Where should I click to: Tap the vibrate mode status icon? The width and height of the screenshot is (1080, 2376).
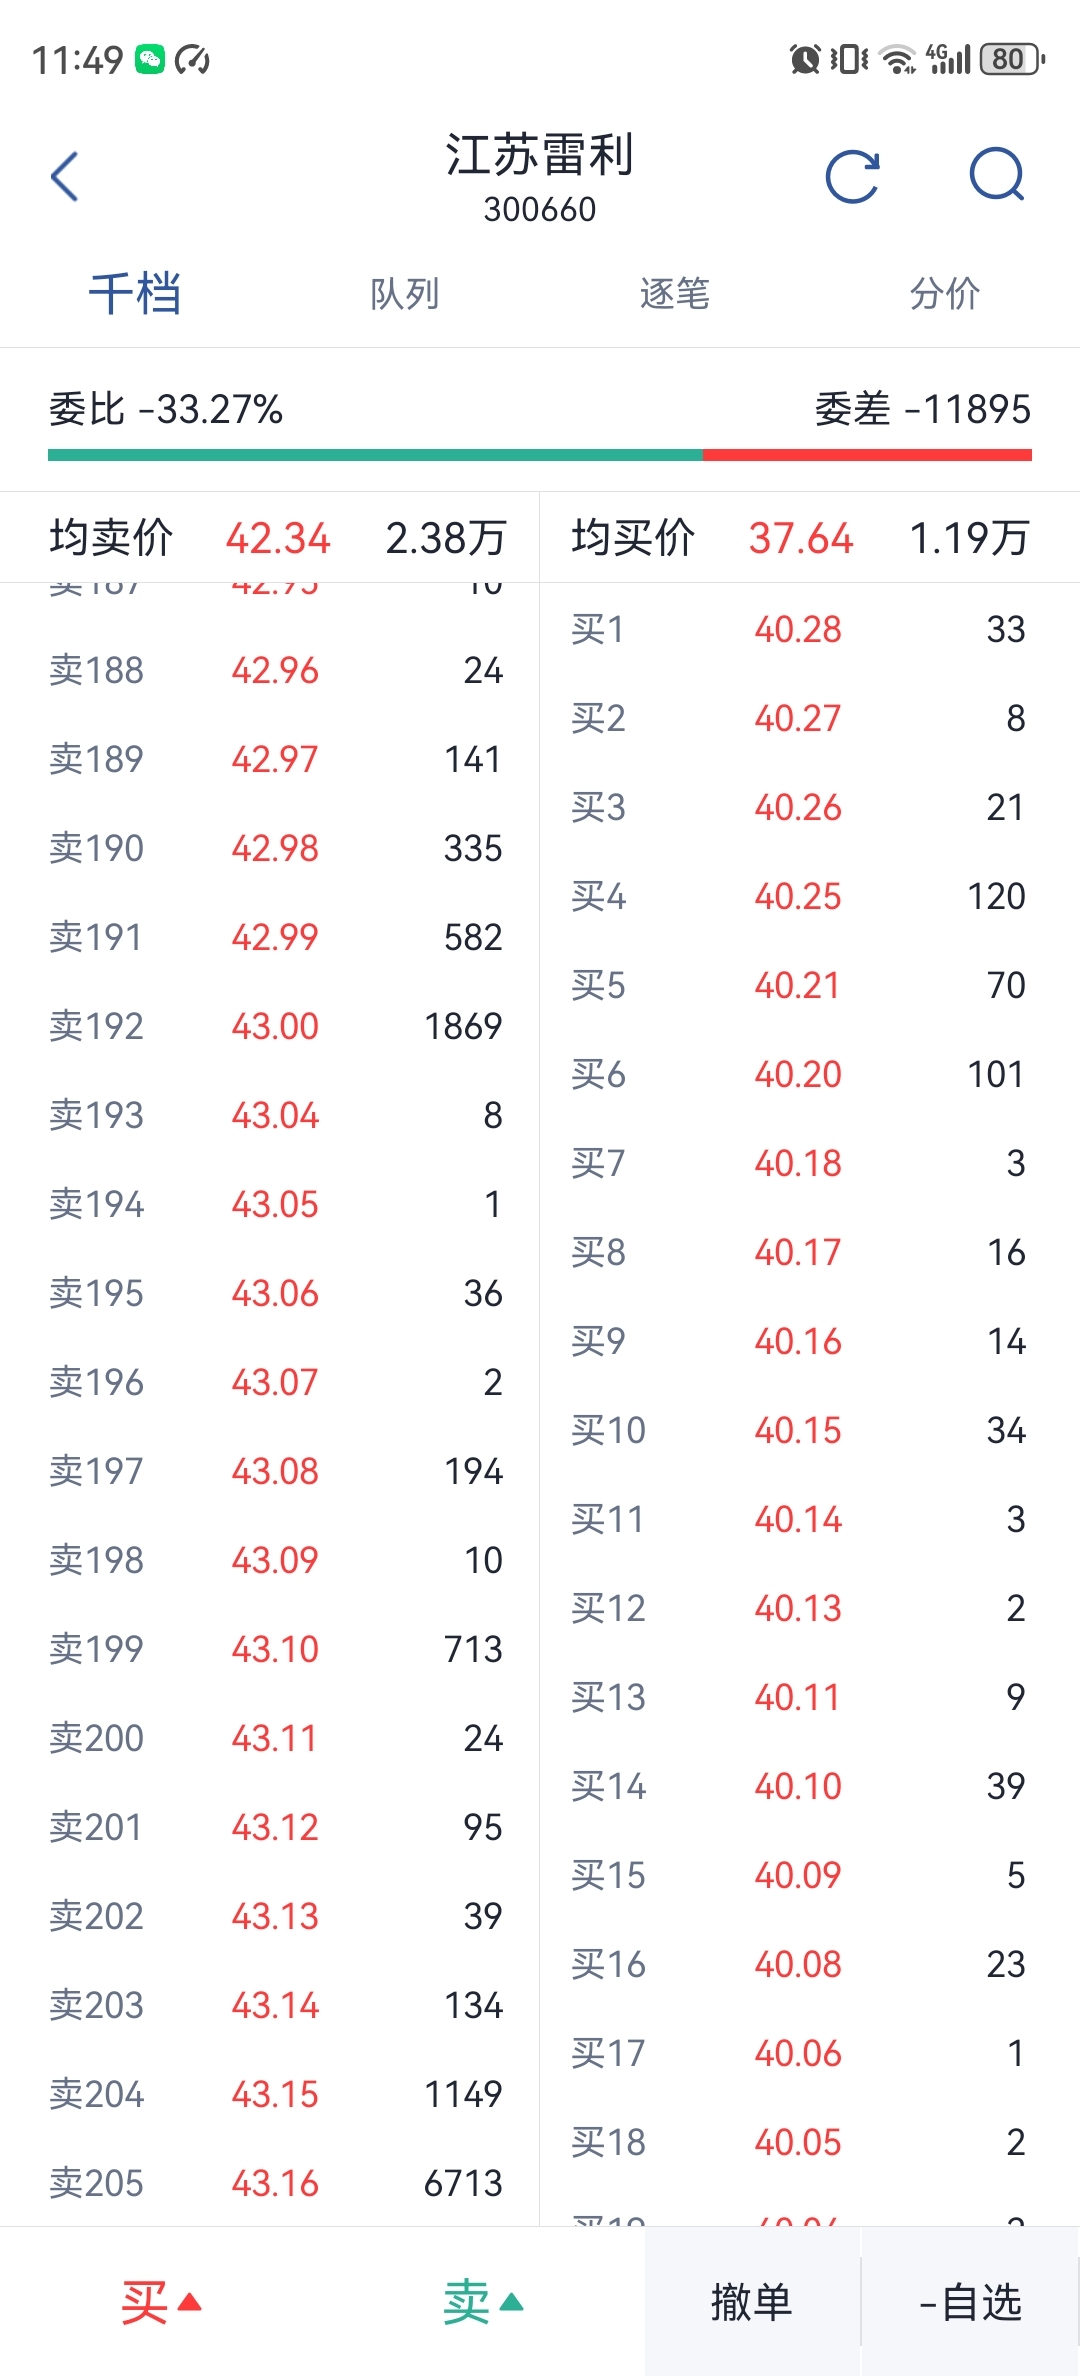(x=848, y=60)
